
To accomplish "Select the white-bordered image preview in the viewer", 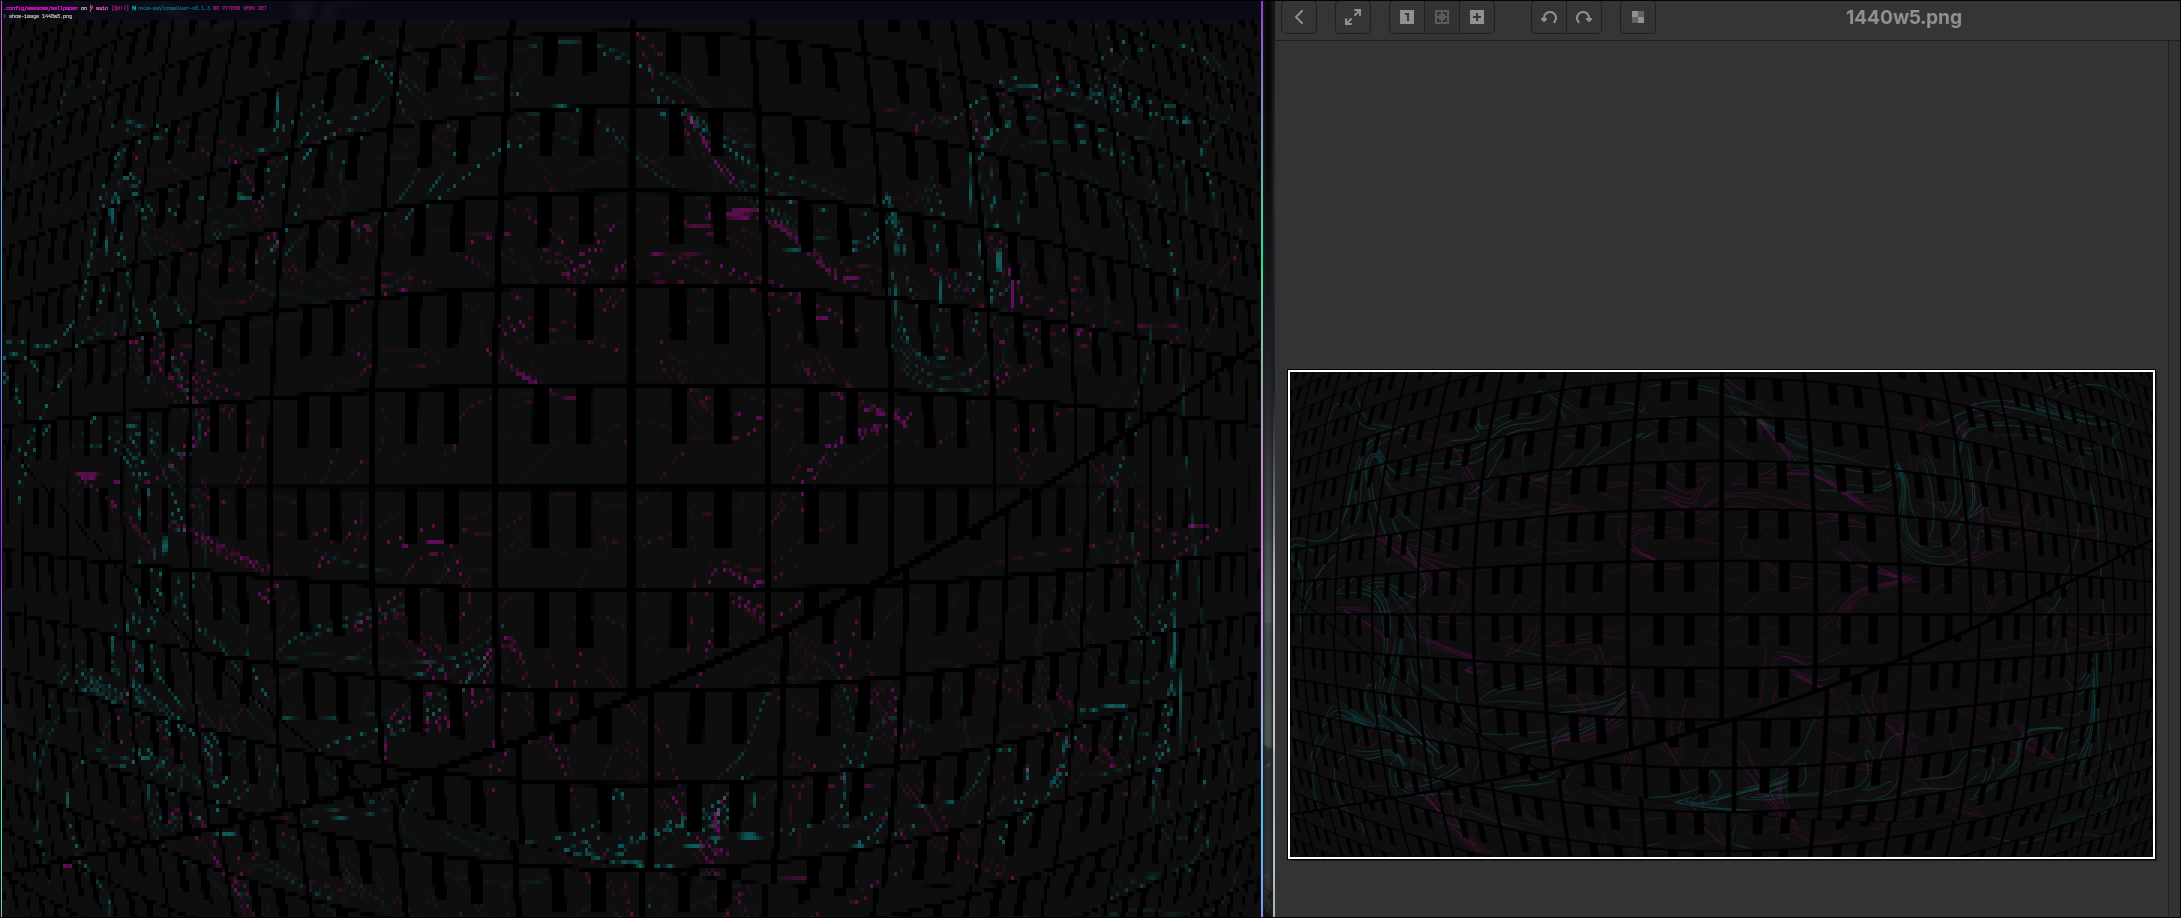I will [x=1720, y=614].
